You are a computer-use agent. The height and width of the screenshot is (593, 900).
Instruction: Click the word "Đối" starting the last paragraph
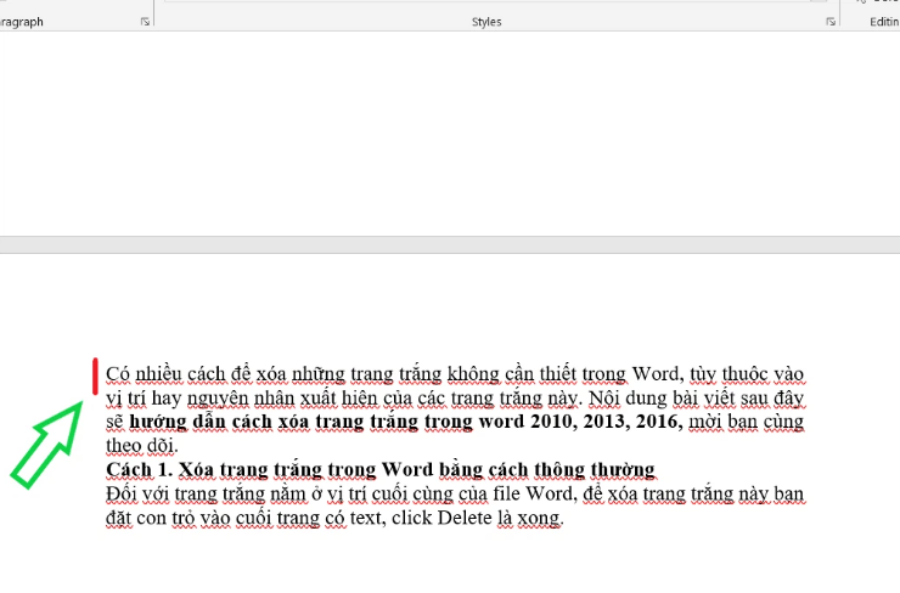coord(122,494)
